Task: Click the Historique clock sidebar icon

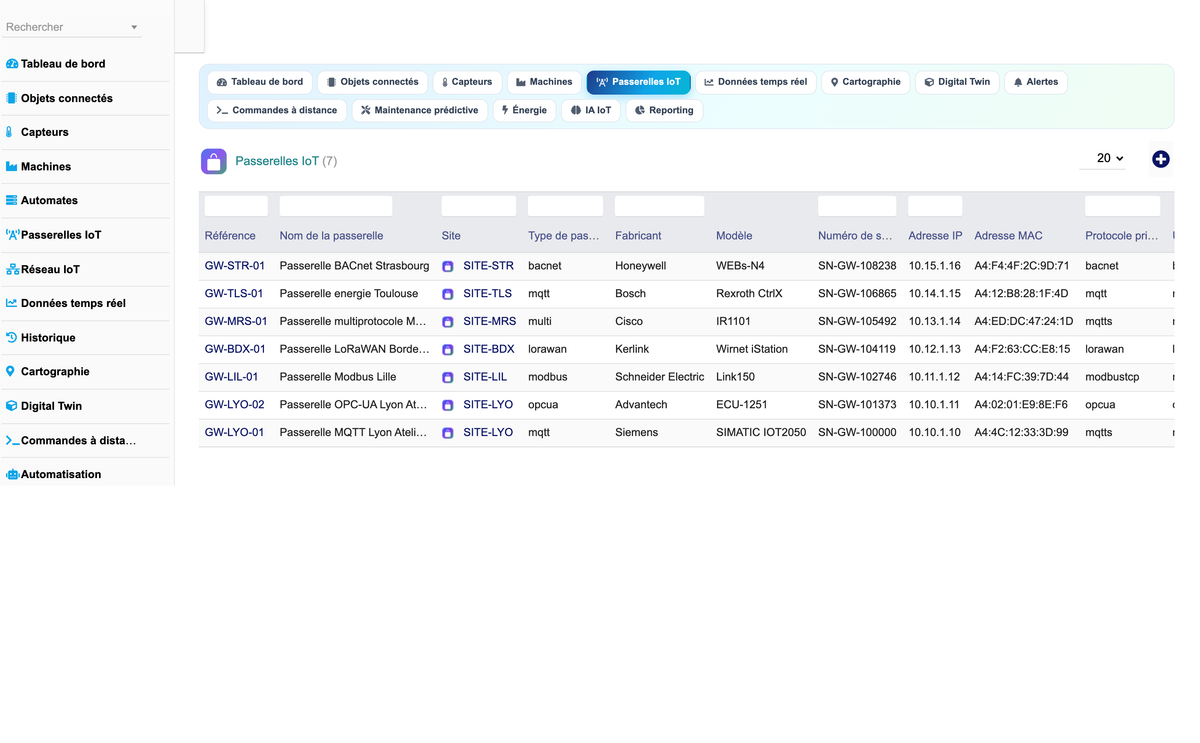Action: pos(12,337)
